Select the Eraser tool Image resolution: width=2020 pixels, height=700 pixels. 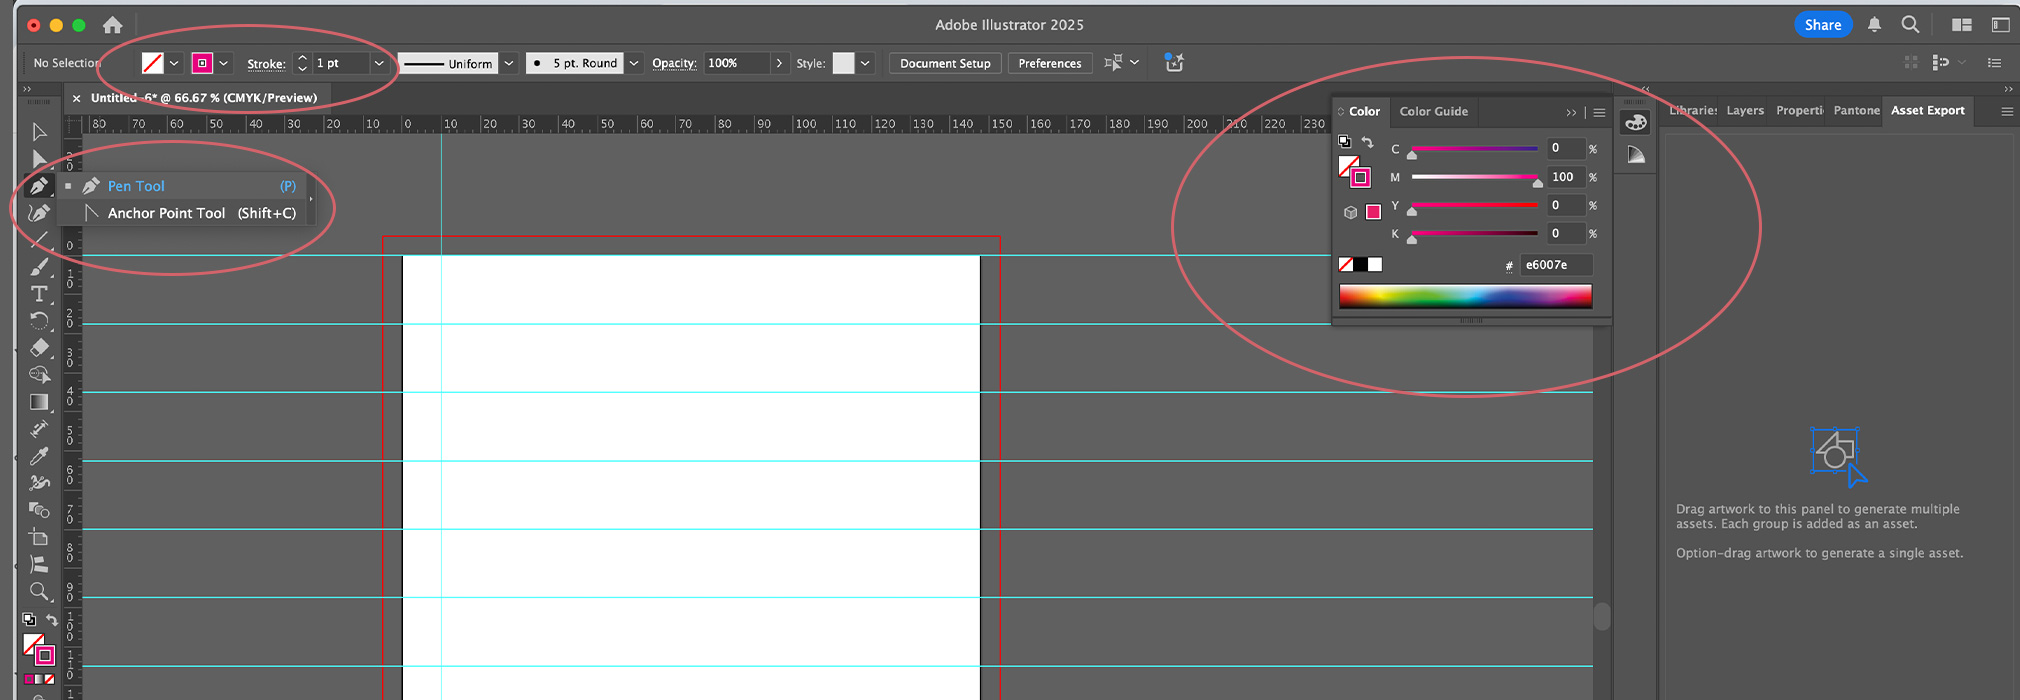pos(39,348)
